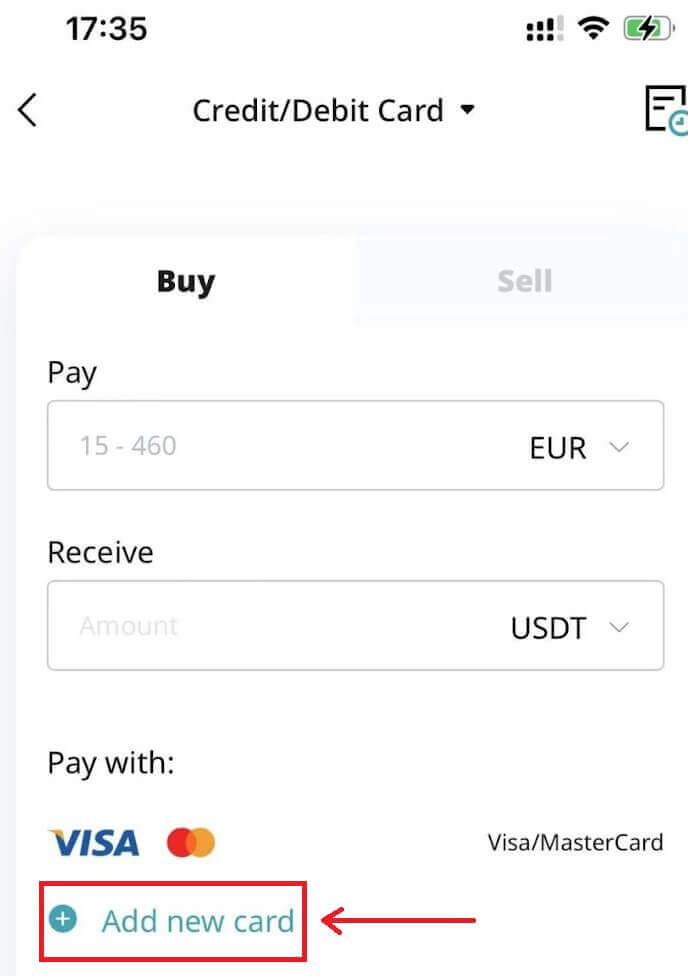Focus the Pay amount input field
Image resolution: width=688 pixels, height=976 pixels.
pos(280,446)
